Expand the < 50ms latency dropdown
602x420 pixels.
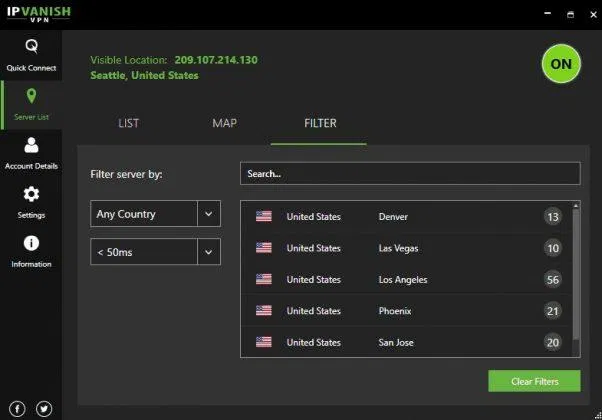(209, 252)
